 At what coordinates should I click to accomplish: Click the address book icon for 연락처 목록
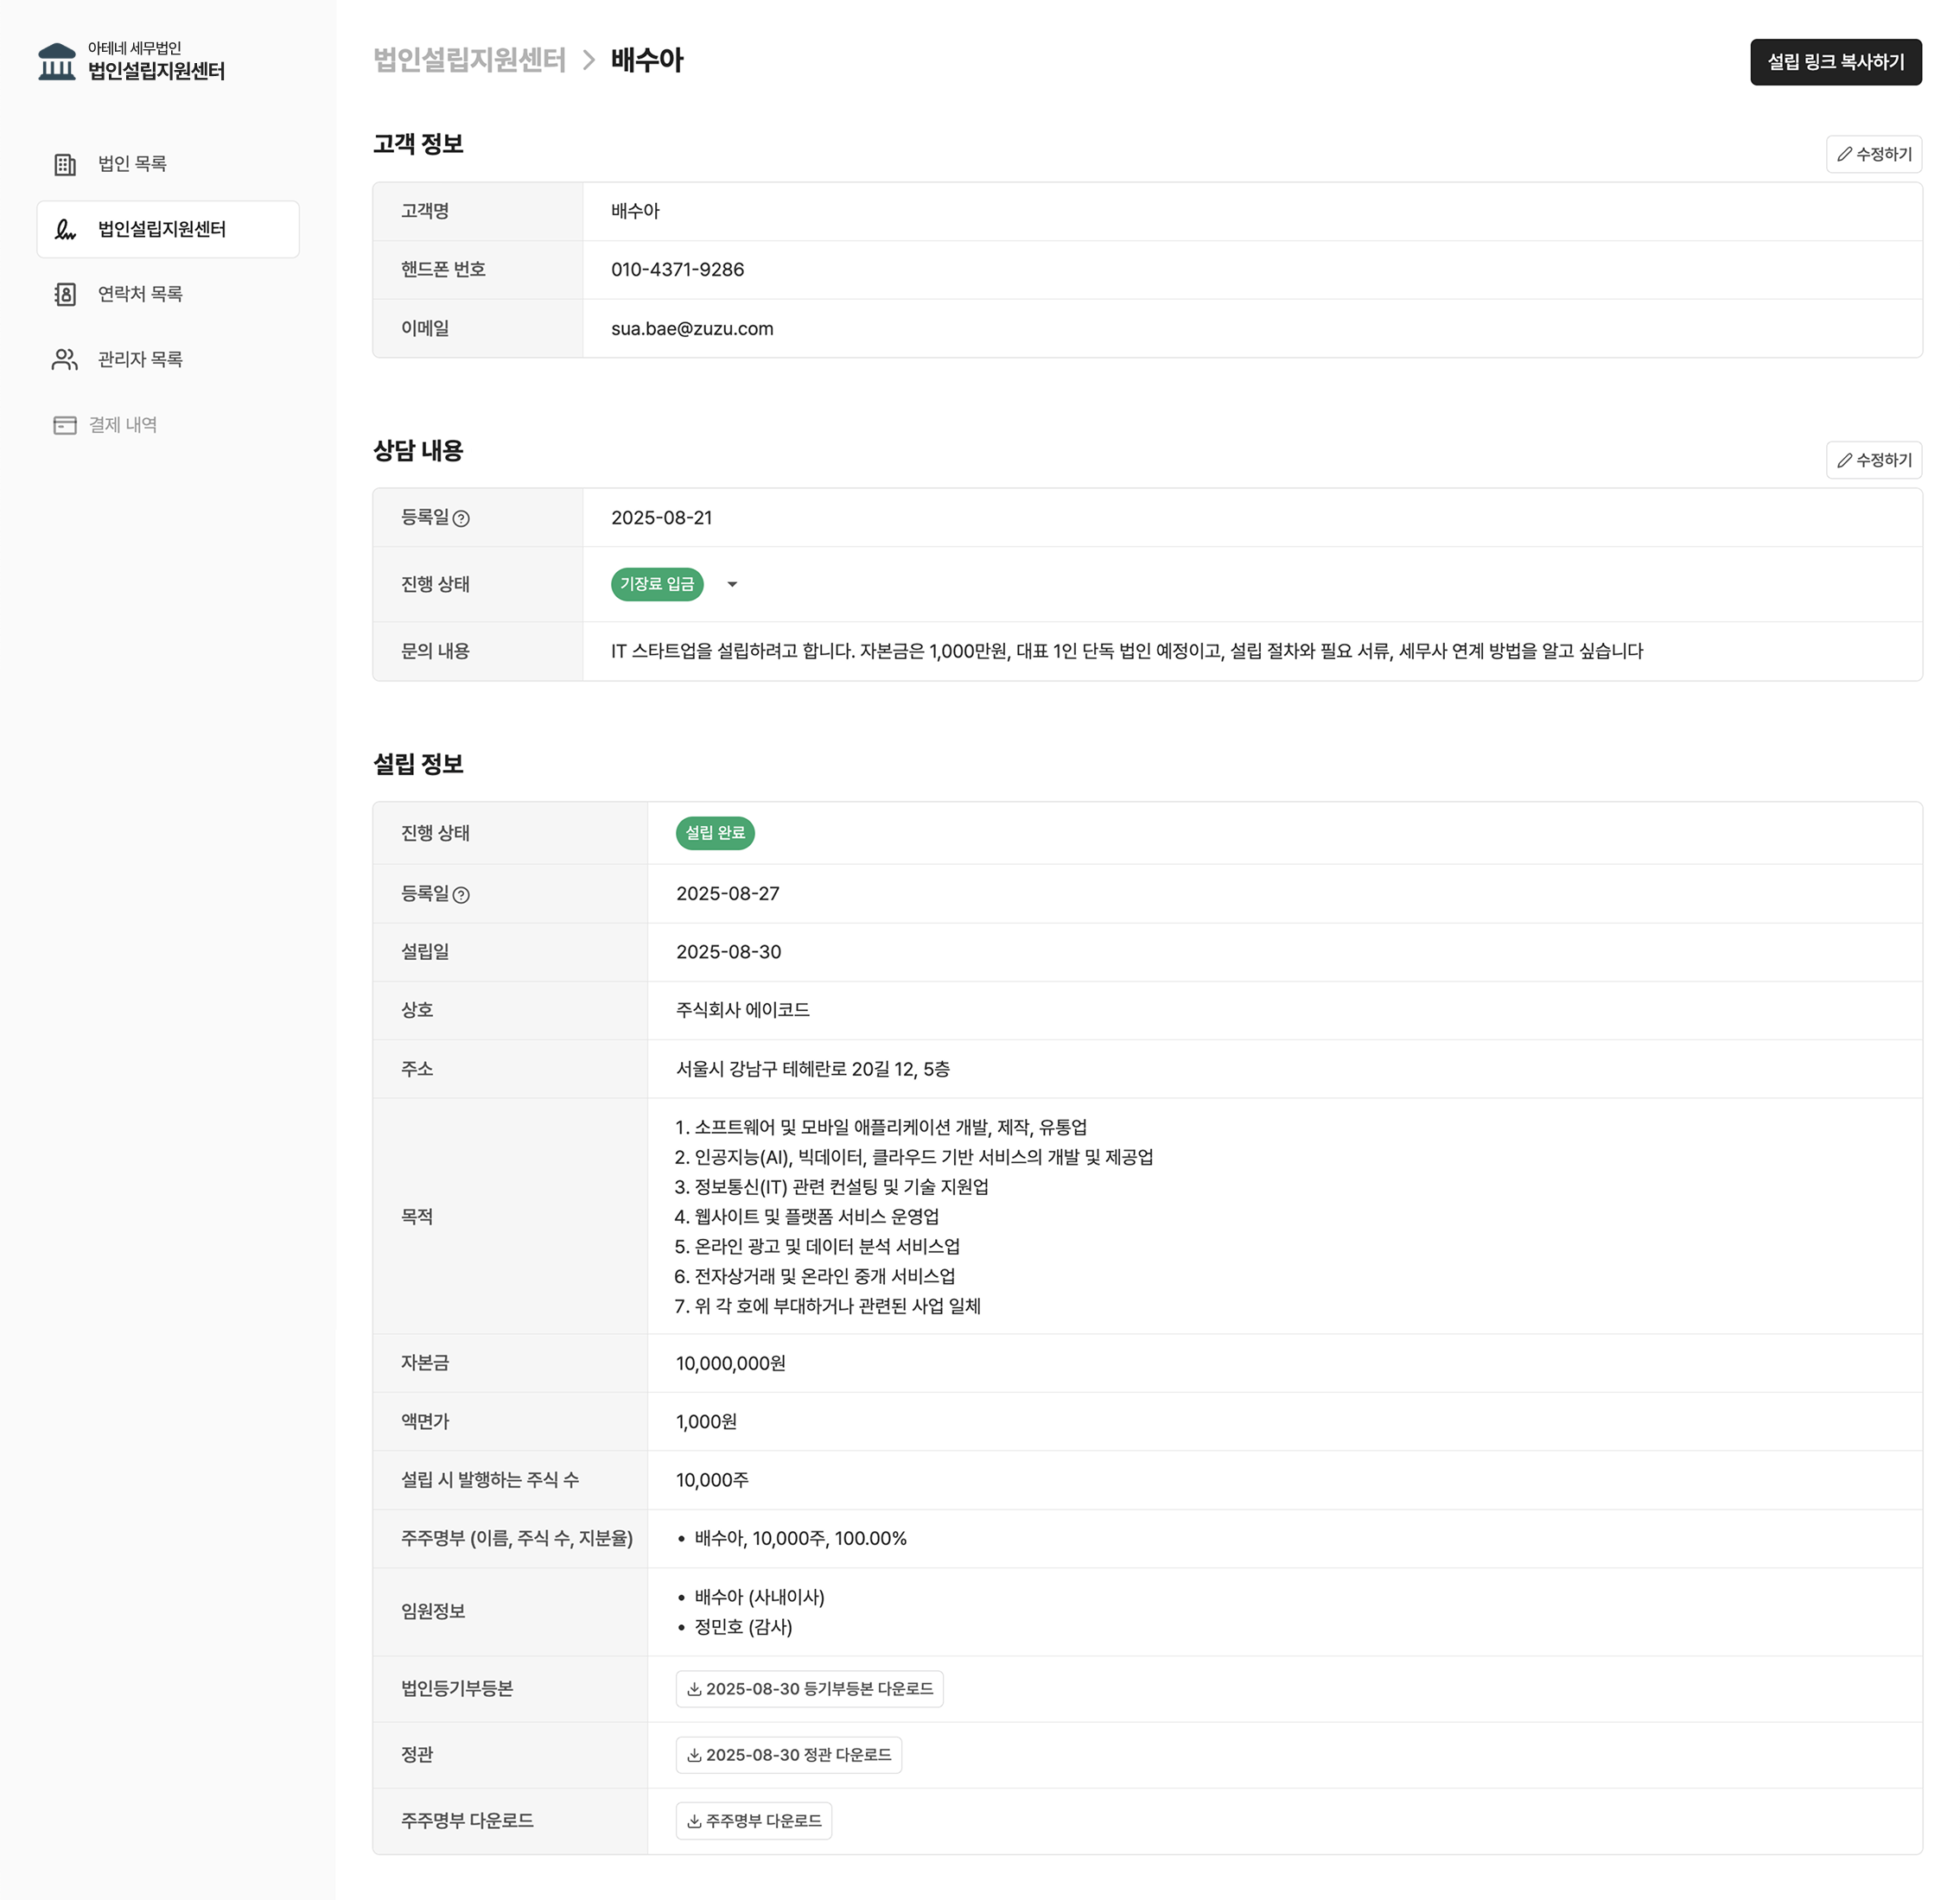click(65, 294)
